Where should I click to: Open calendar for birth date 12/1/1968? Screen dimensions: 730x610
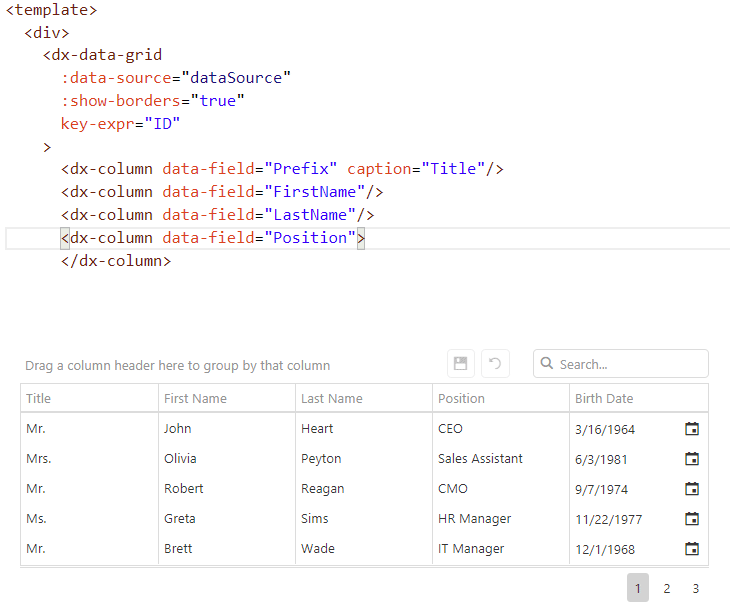pyautogui.click(x=692, y=549)
